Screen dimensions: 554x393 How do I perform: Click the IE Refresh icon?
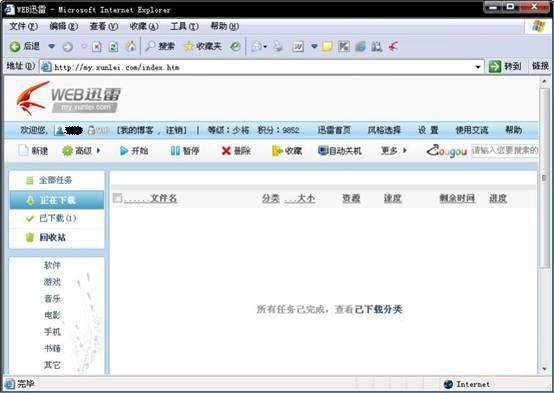pyautogui.click(x=113, y=47)
